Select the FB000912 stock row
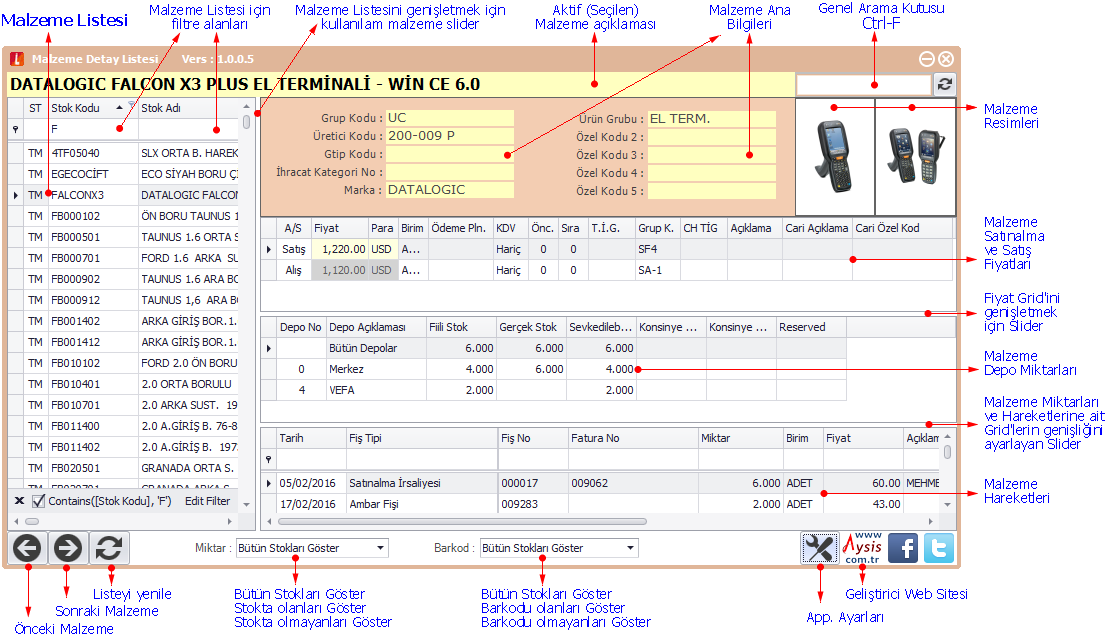 pos(124,300)
